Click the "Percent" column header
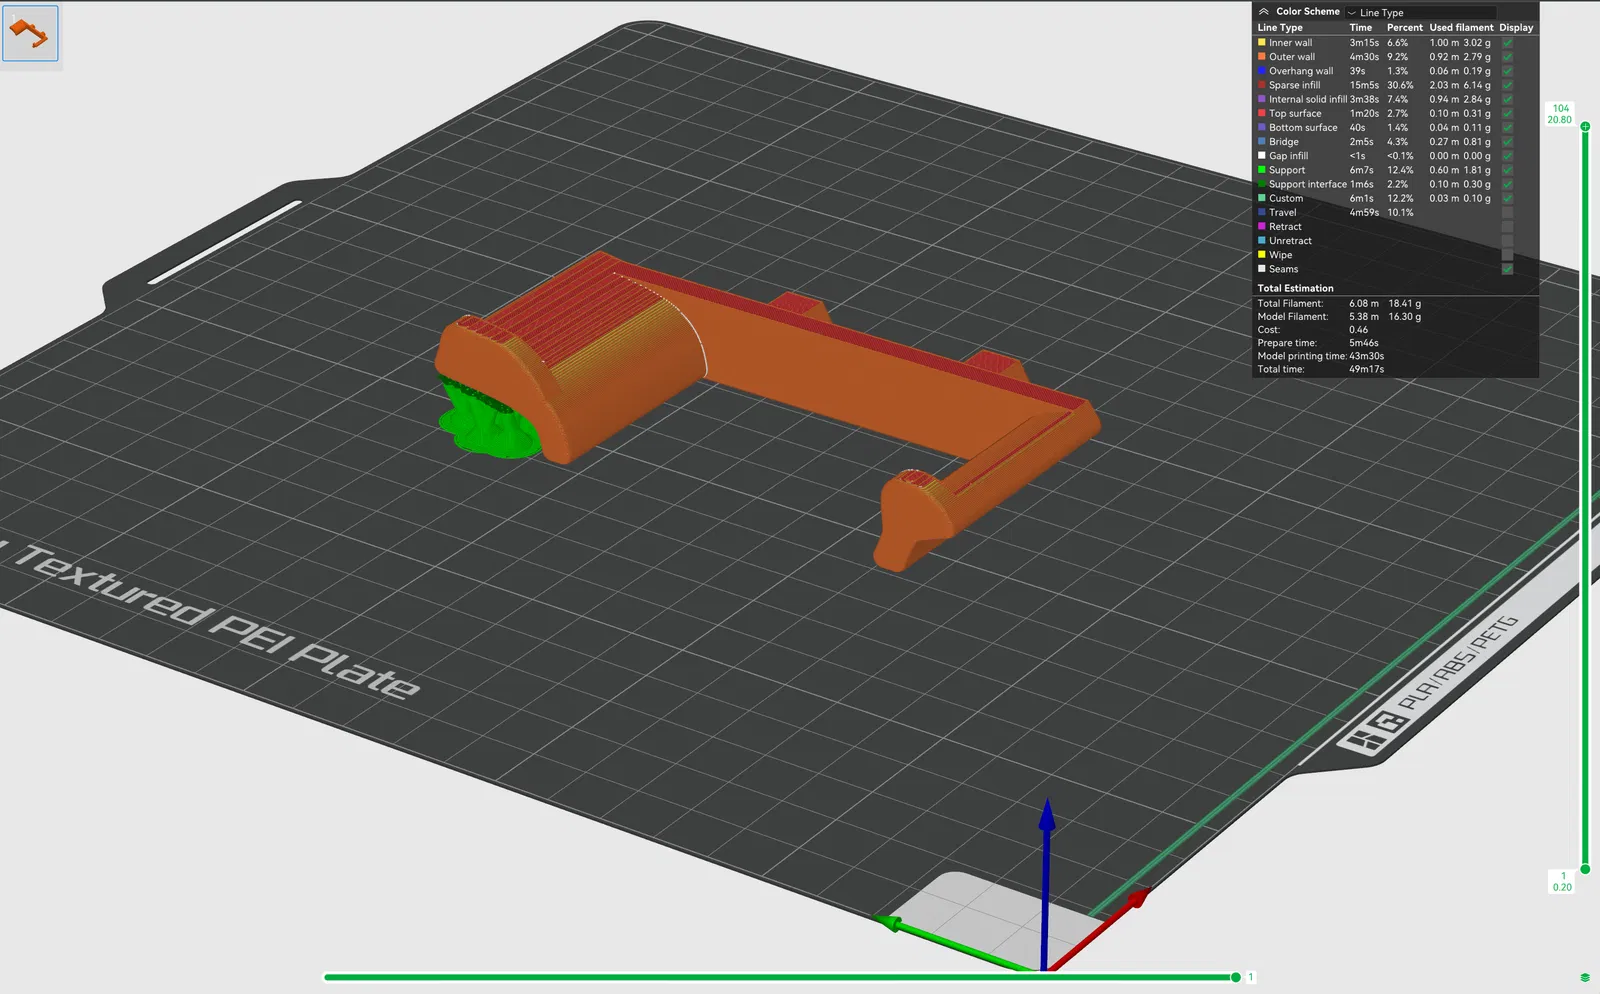The width and height of the screenshot is (1600, 994). point(1405,28)
